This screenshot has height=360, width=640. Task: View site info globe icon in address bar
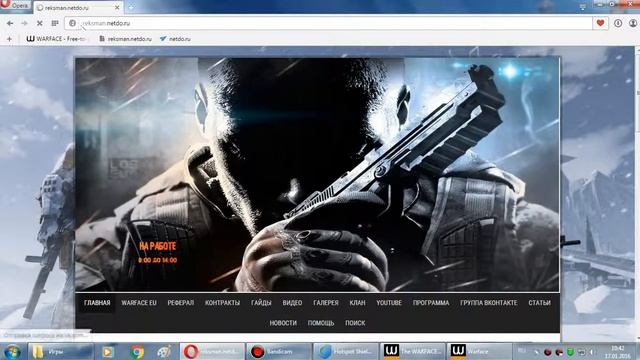point(72,23)
